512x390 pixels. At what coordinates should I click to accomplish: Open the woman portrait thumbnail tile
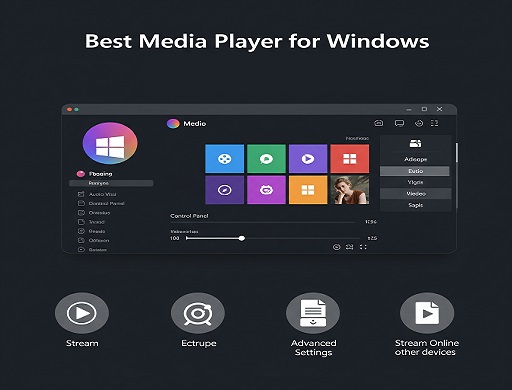(350, 190)
